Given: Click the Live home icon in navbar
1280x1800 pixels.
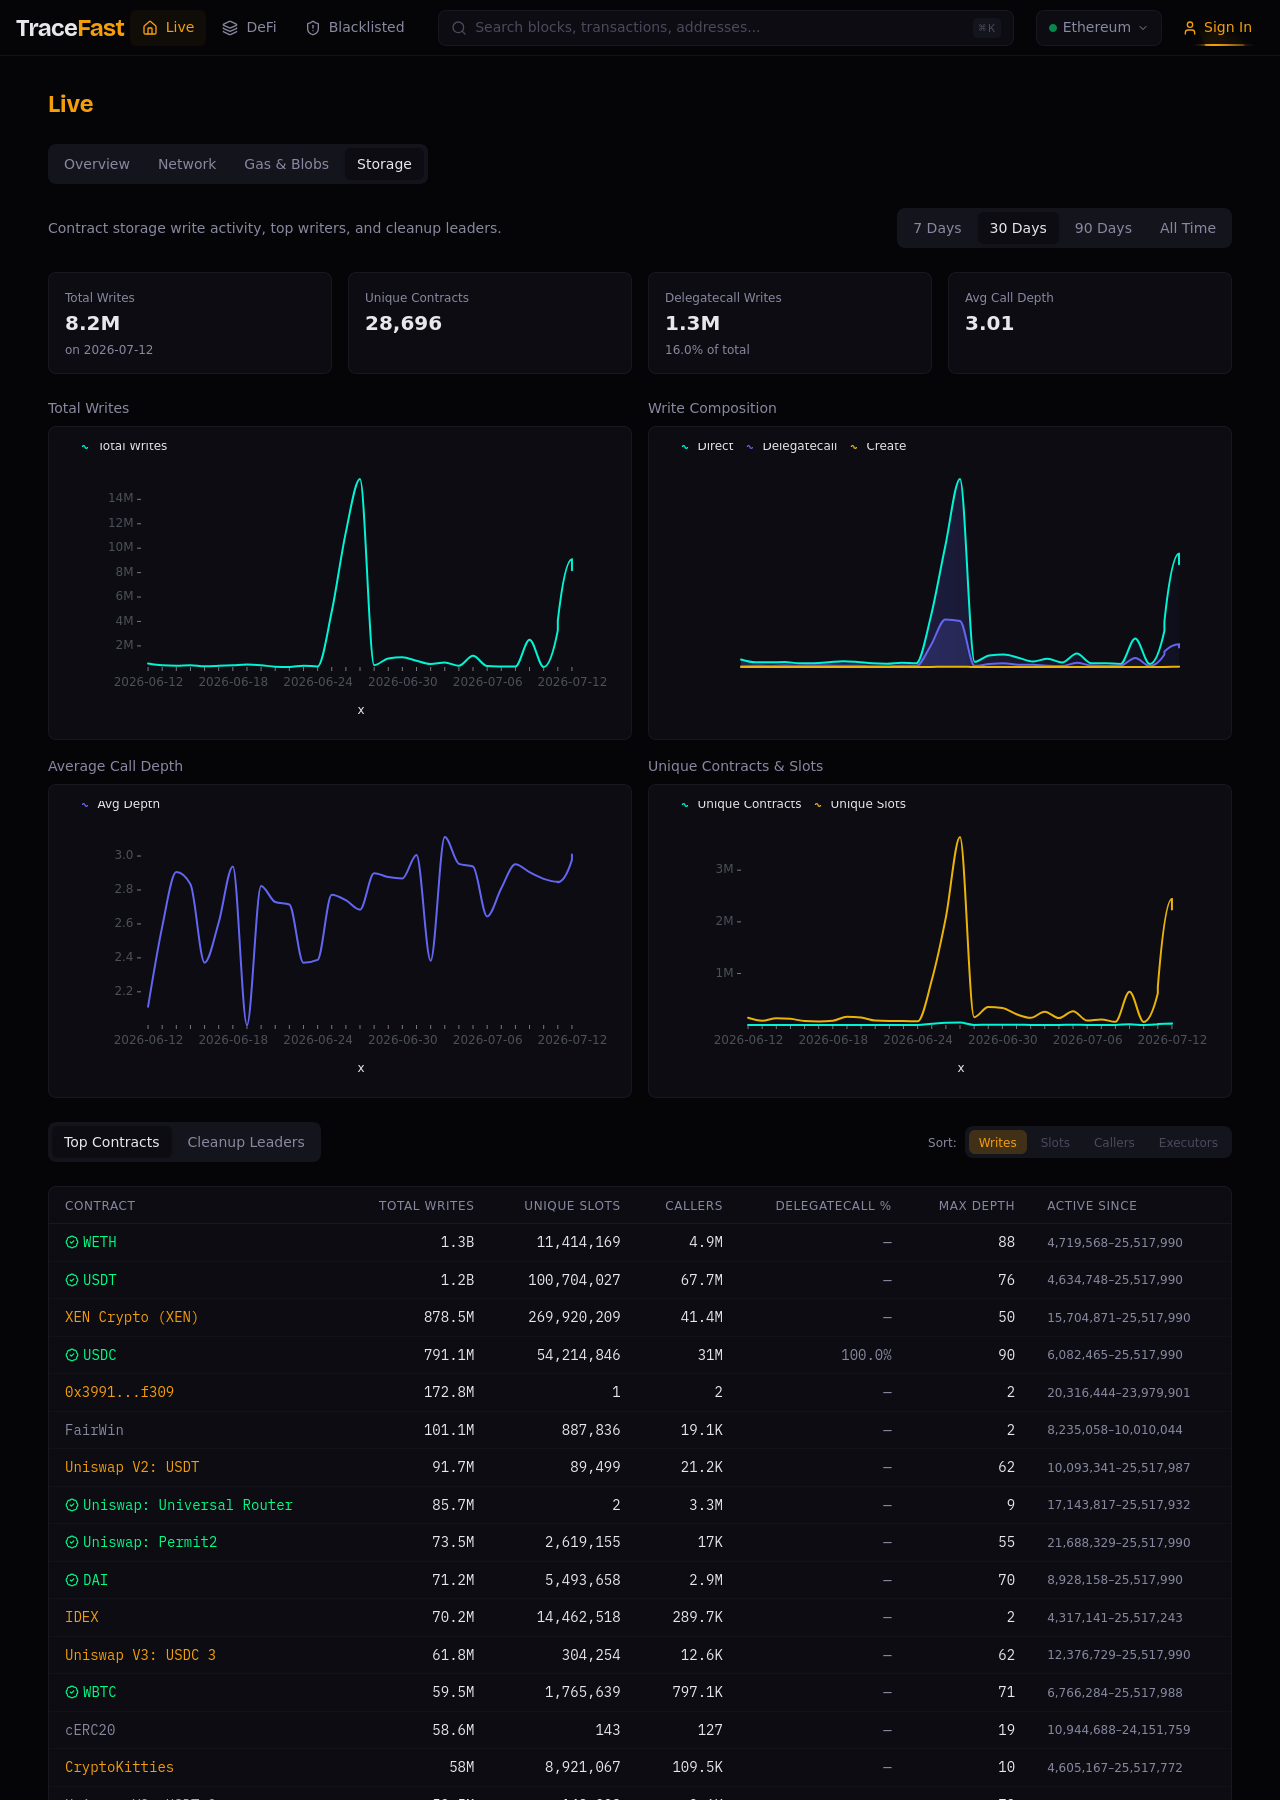Looking at the screenshot, I should (150, 28).
